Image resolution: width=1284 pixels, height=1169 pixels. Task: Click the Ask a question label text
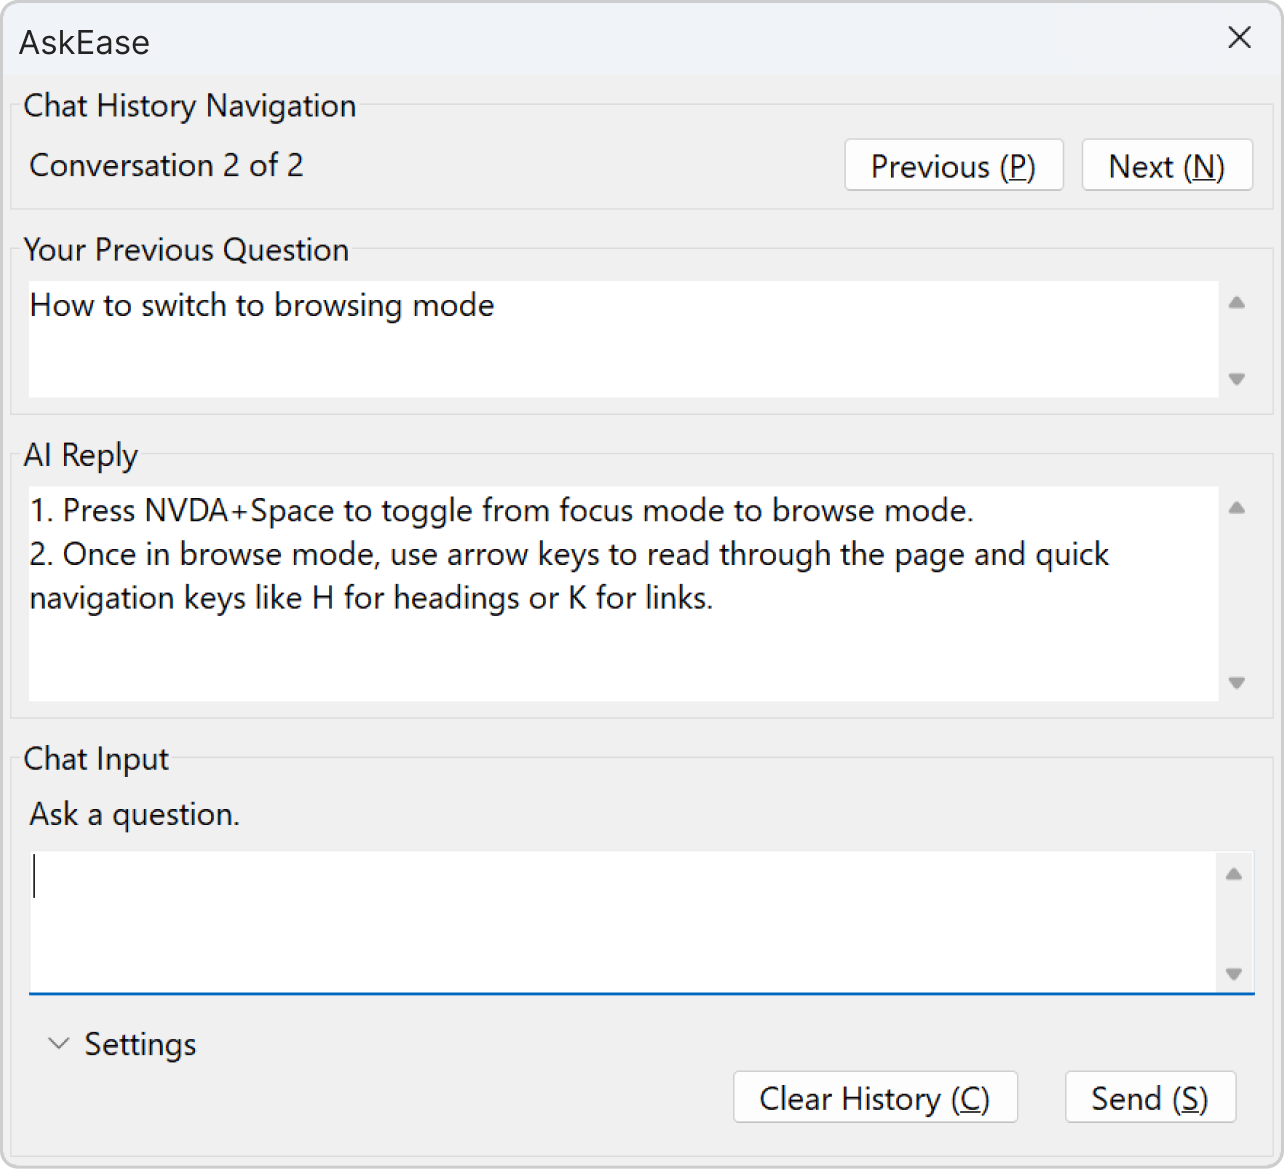(134, 814)
